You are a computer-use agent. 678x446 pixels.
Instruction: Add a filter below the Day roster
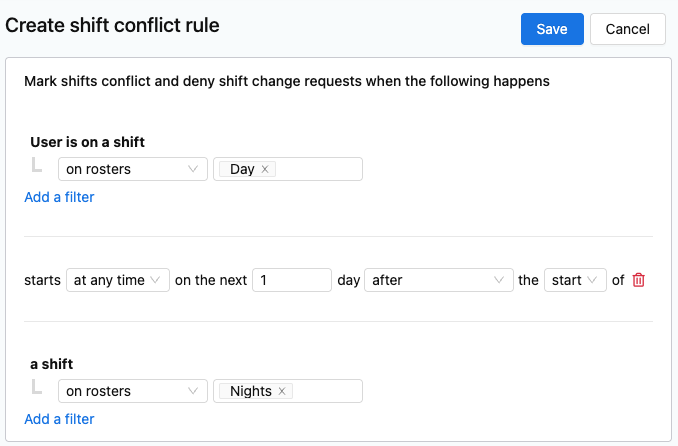click(59, 197)
